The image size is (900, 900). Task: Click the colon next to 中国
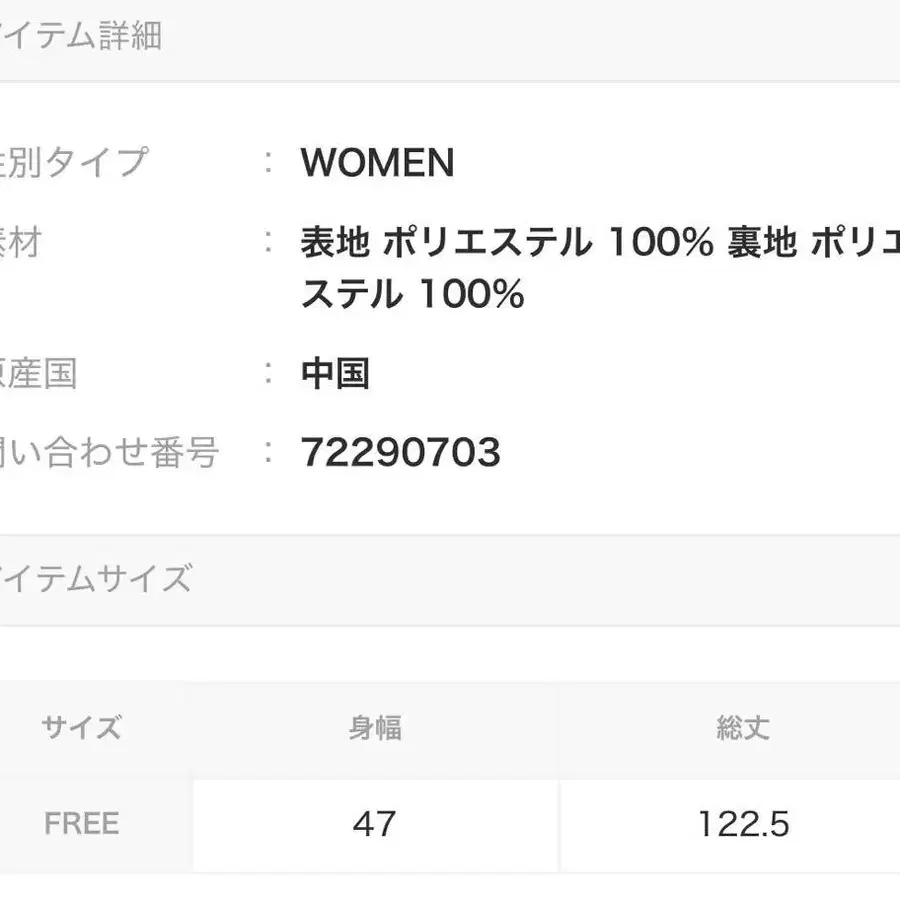(268, 374)
